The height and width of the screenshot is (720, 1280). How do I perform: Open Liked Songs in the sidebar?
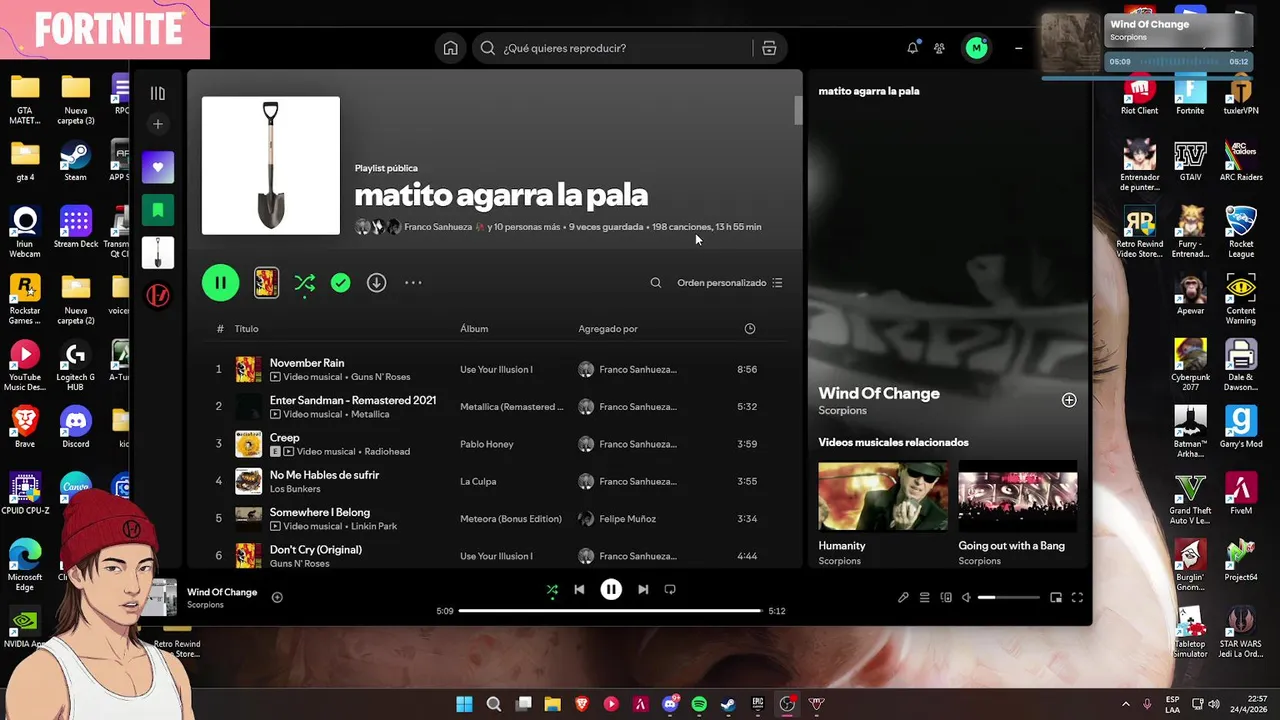157,167
